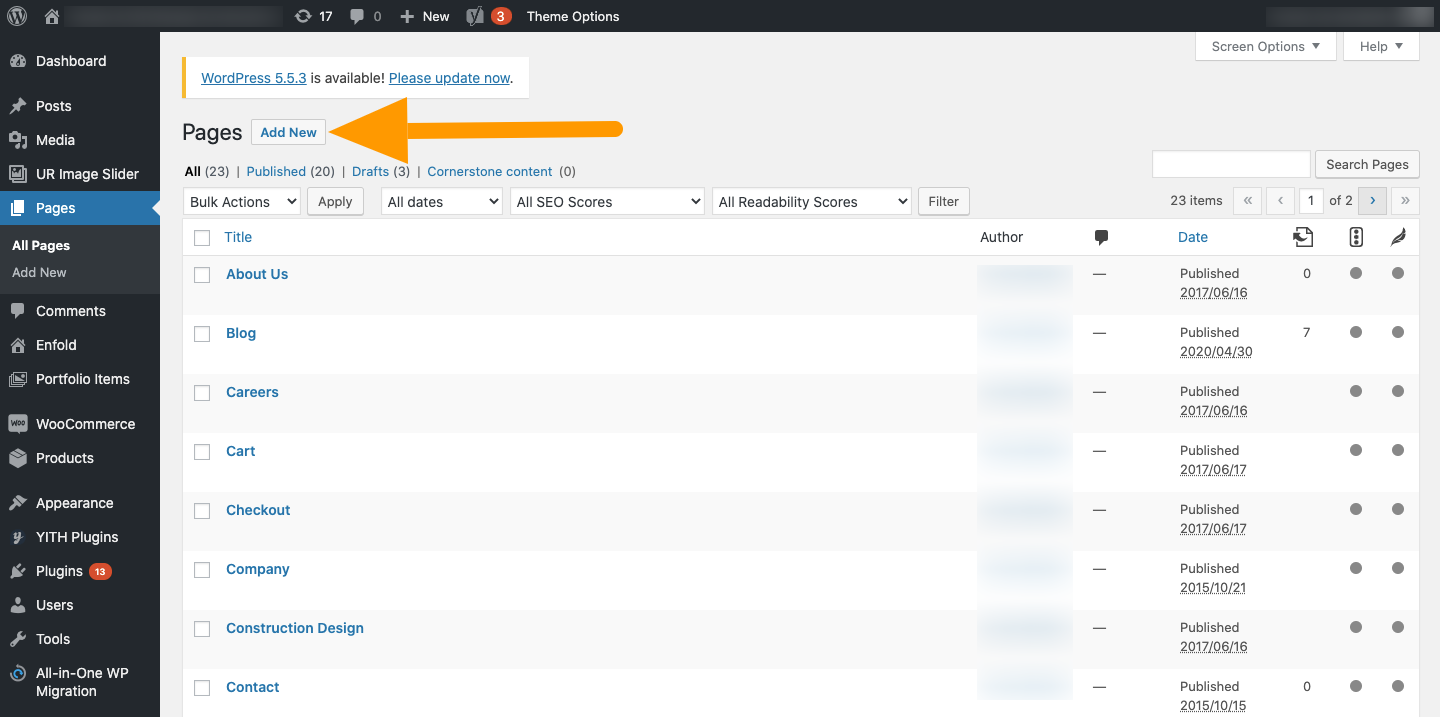Click the Search Pages button
1440x717 pixels.
click(1367, 164)
